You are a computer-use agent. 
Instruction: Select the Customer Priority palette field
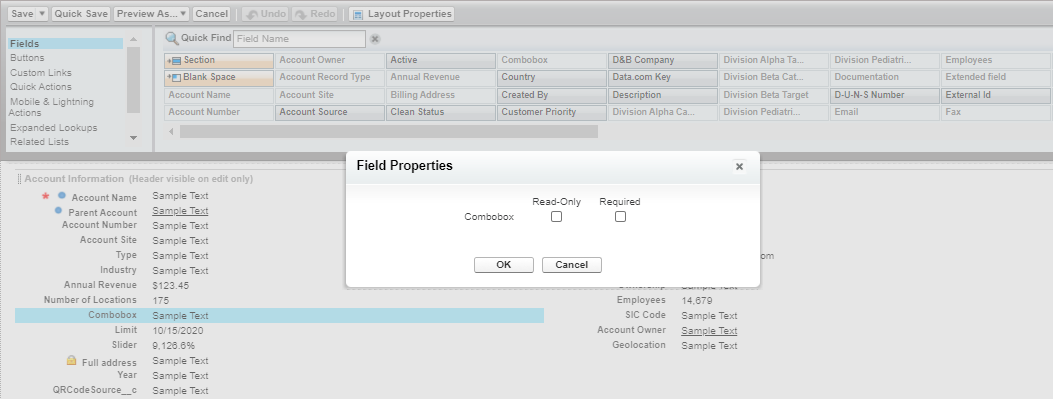pos(552,112)
